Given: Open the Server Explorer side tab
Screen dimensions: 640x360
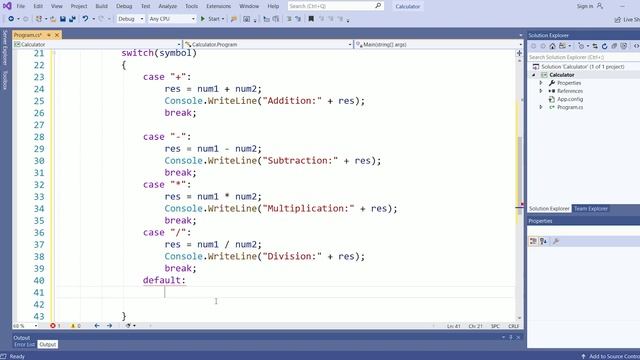Looking at the screenshot, I should (x=5, y=47).
